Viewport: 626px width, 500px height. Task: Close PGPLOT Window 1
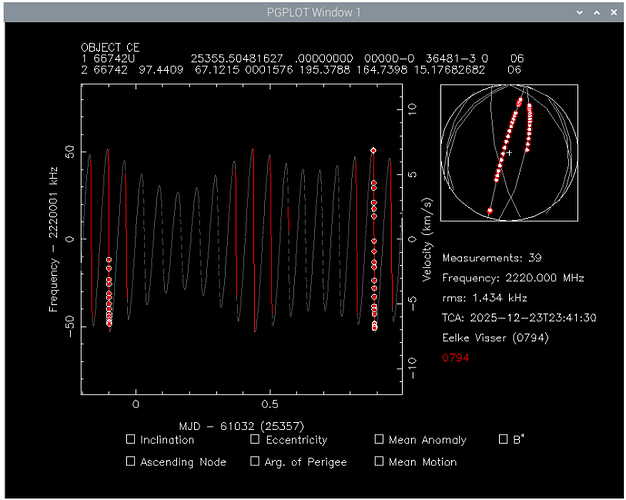tap(612, 12)
